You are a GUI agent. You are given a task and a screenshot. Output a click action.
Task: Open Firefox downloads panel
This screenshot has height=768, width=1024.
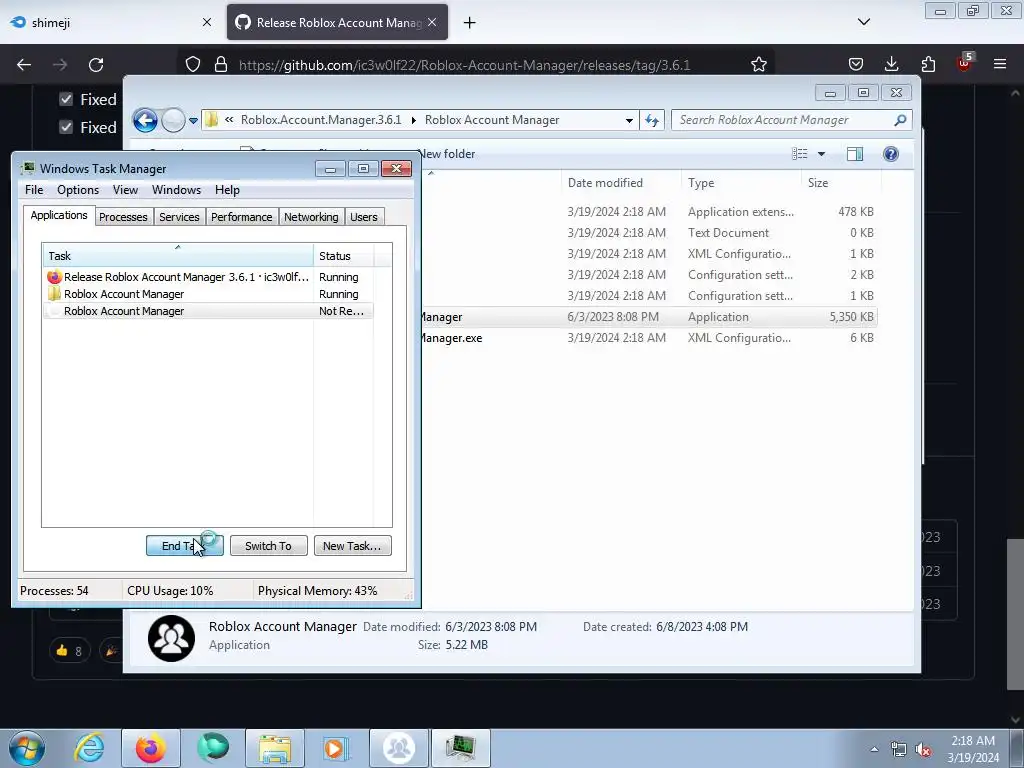891,64
